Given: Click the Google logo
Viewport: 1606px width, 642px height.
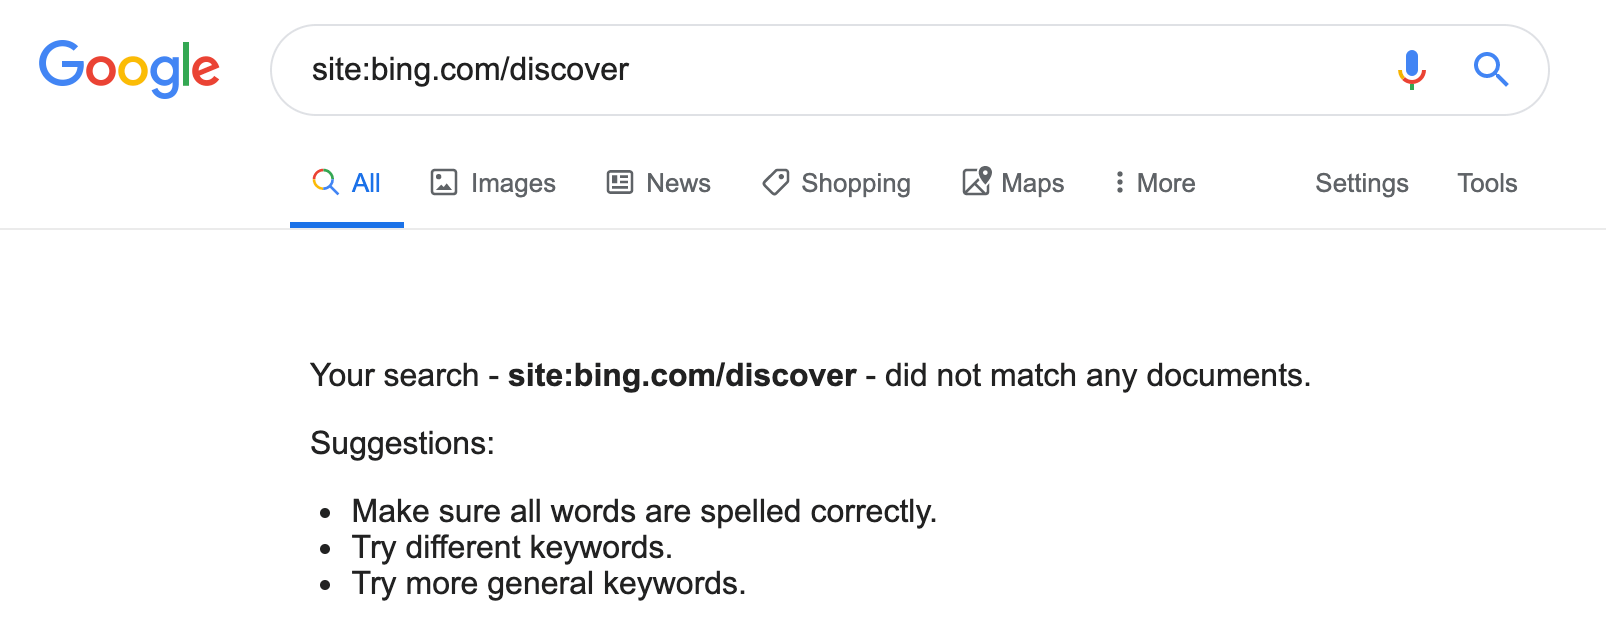Looking at the screenshot, I should point(130,68).
